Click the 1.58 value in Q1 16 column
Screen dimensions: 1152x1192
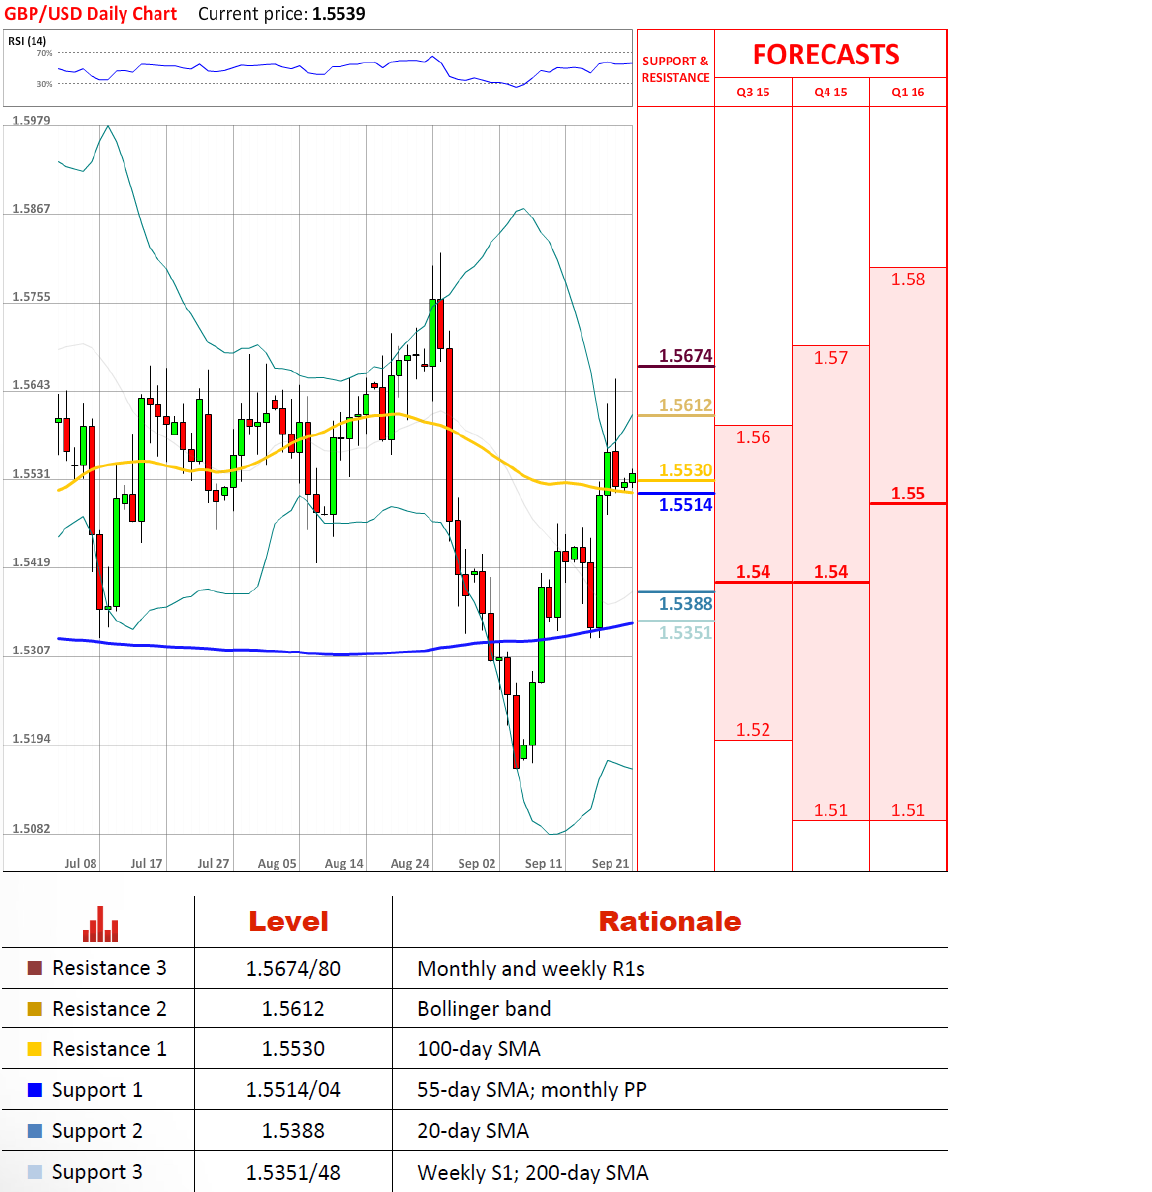pos(908,279)
